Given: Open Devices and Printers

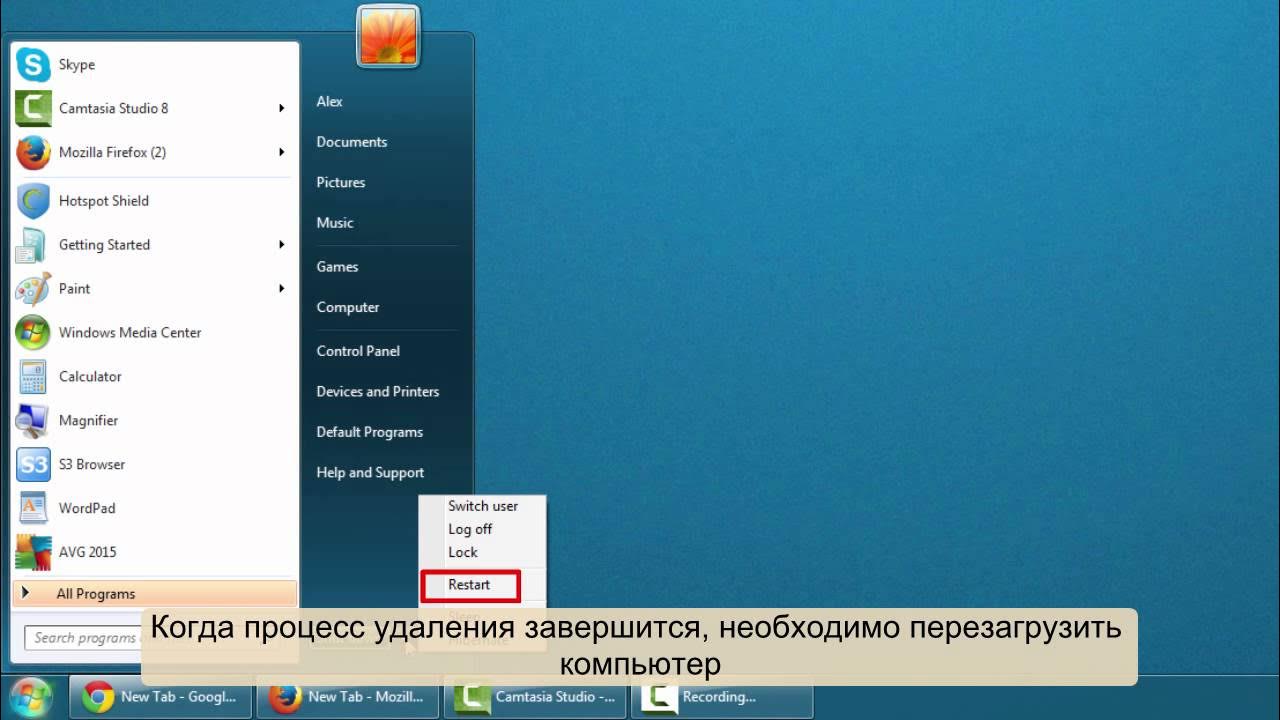Looking at the screenshot, I should (x=378, y=392).
